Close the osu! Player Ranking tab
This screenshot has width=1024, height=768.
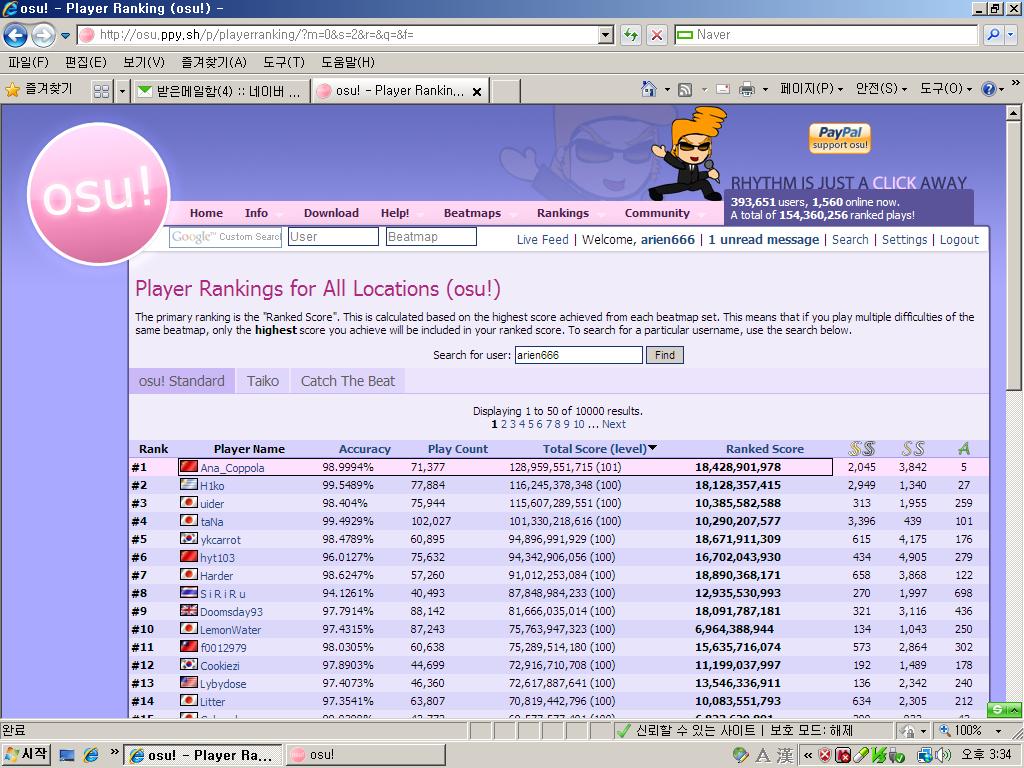(477, 91)
